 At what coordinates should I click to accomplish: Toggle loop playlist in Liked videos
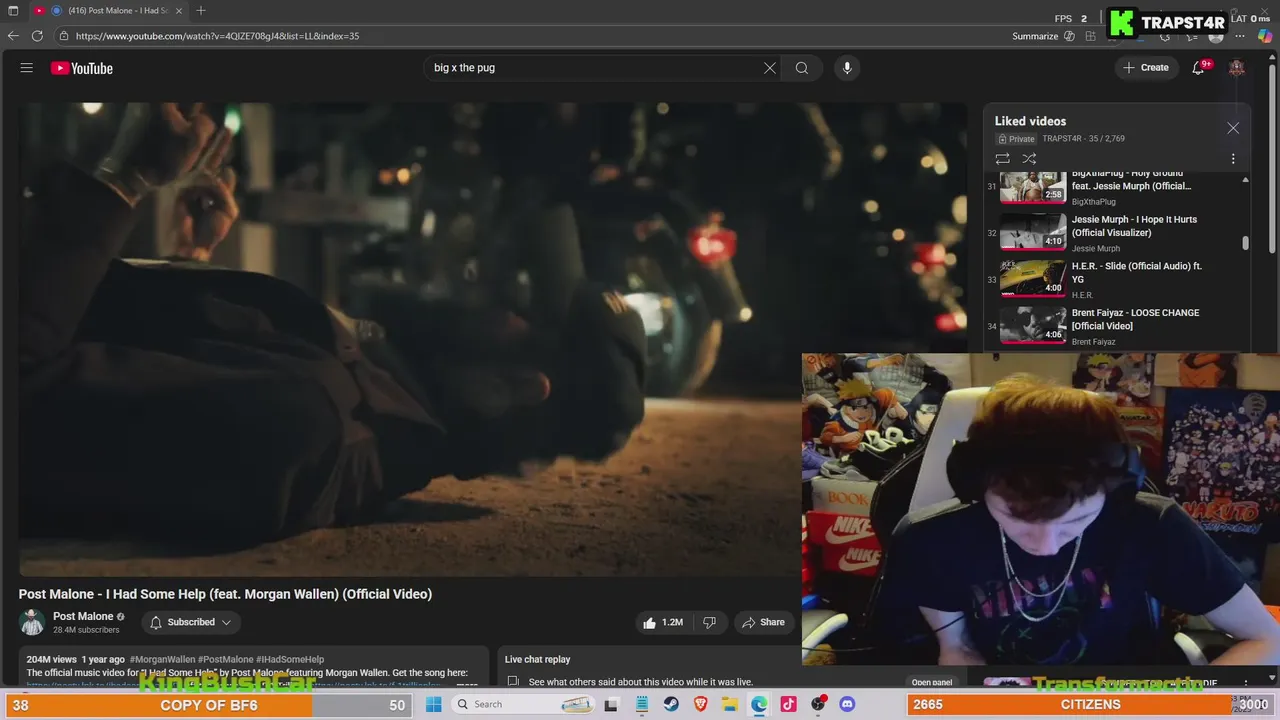1002,159
